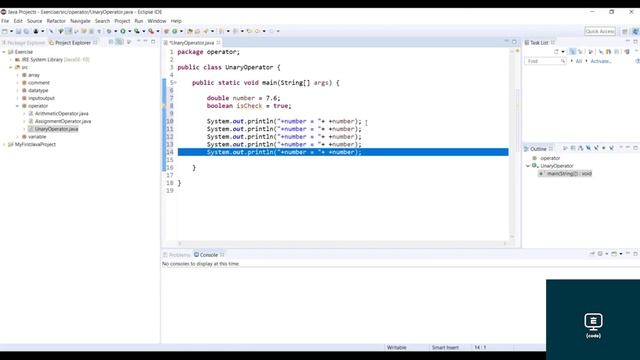Open the Source menu

point(34,21)
